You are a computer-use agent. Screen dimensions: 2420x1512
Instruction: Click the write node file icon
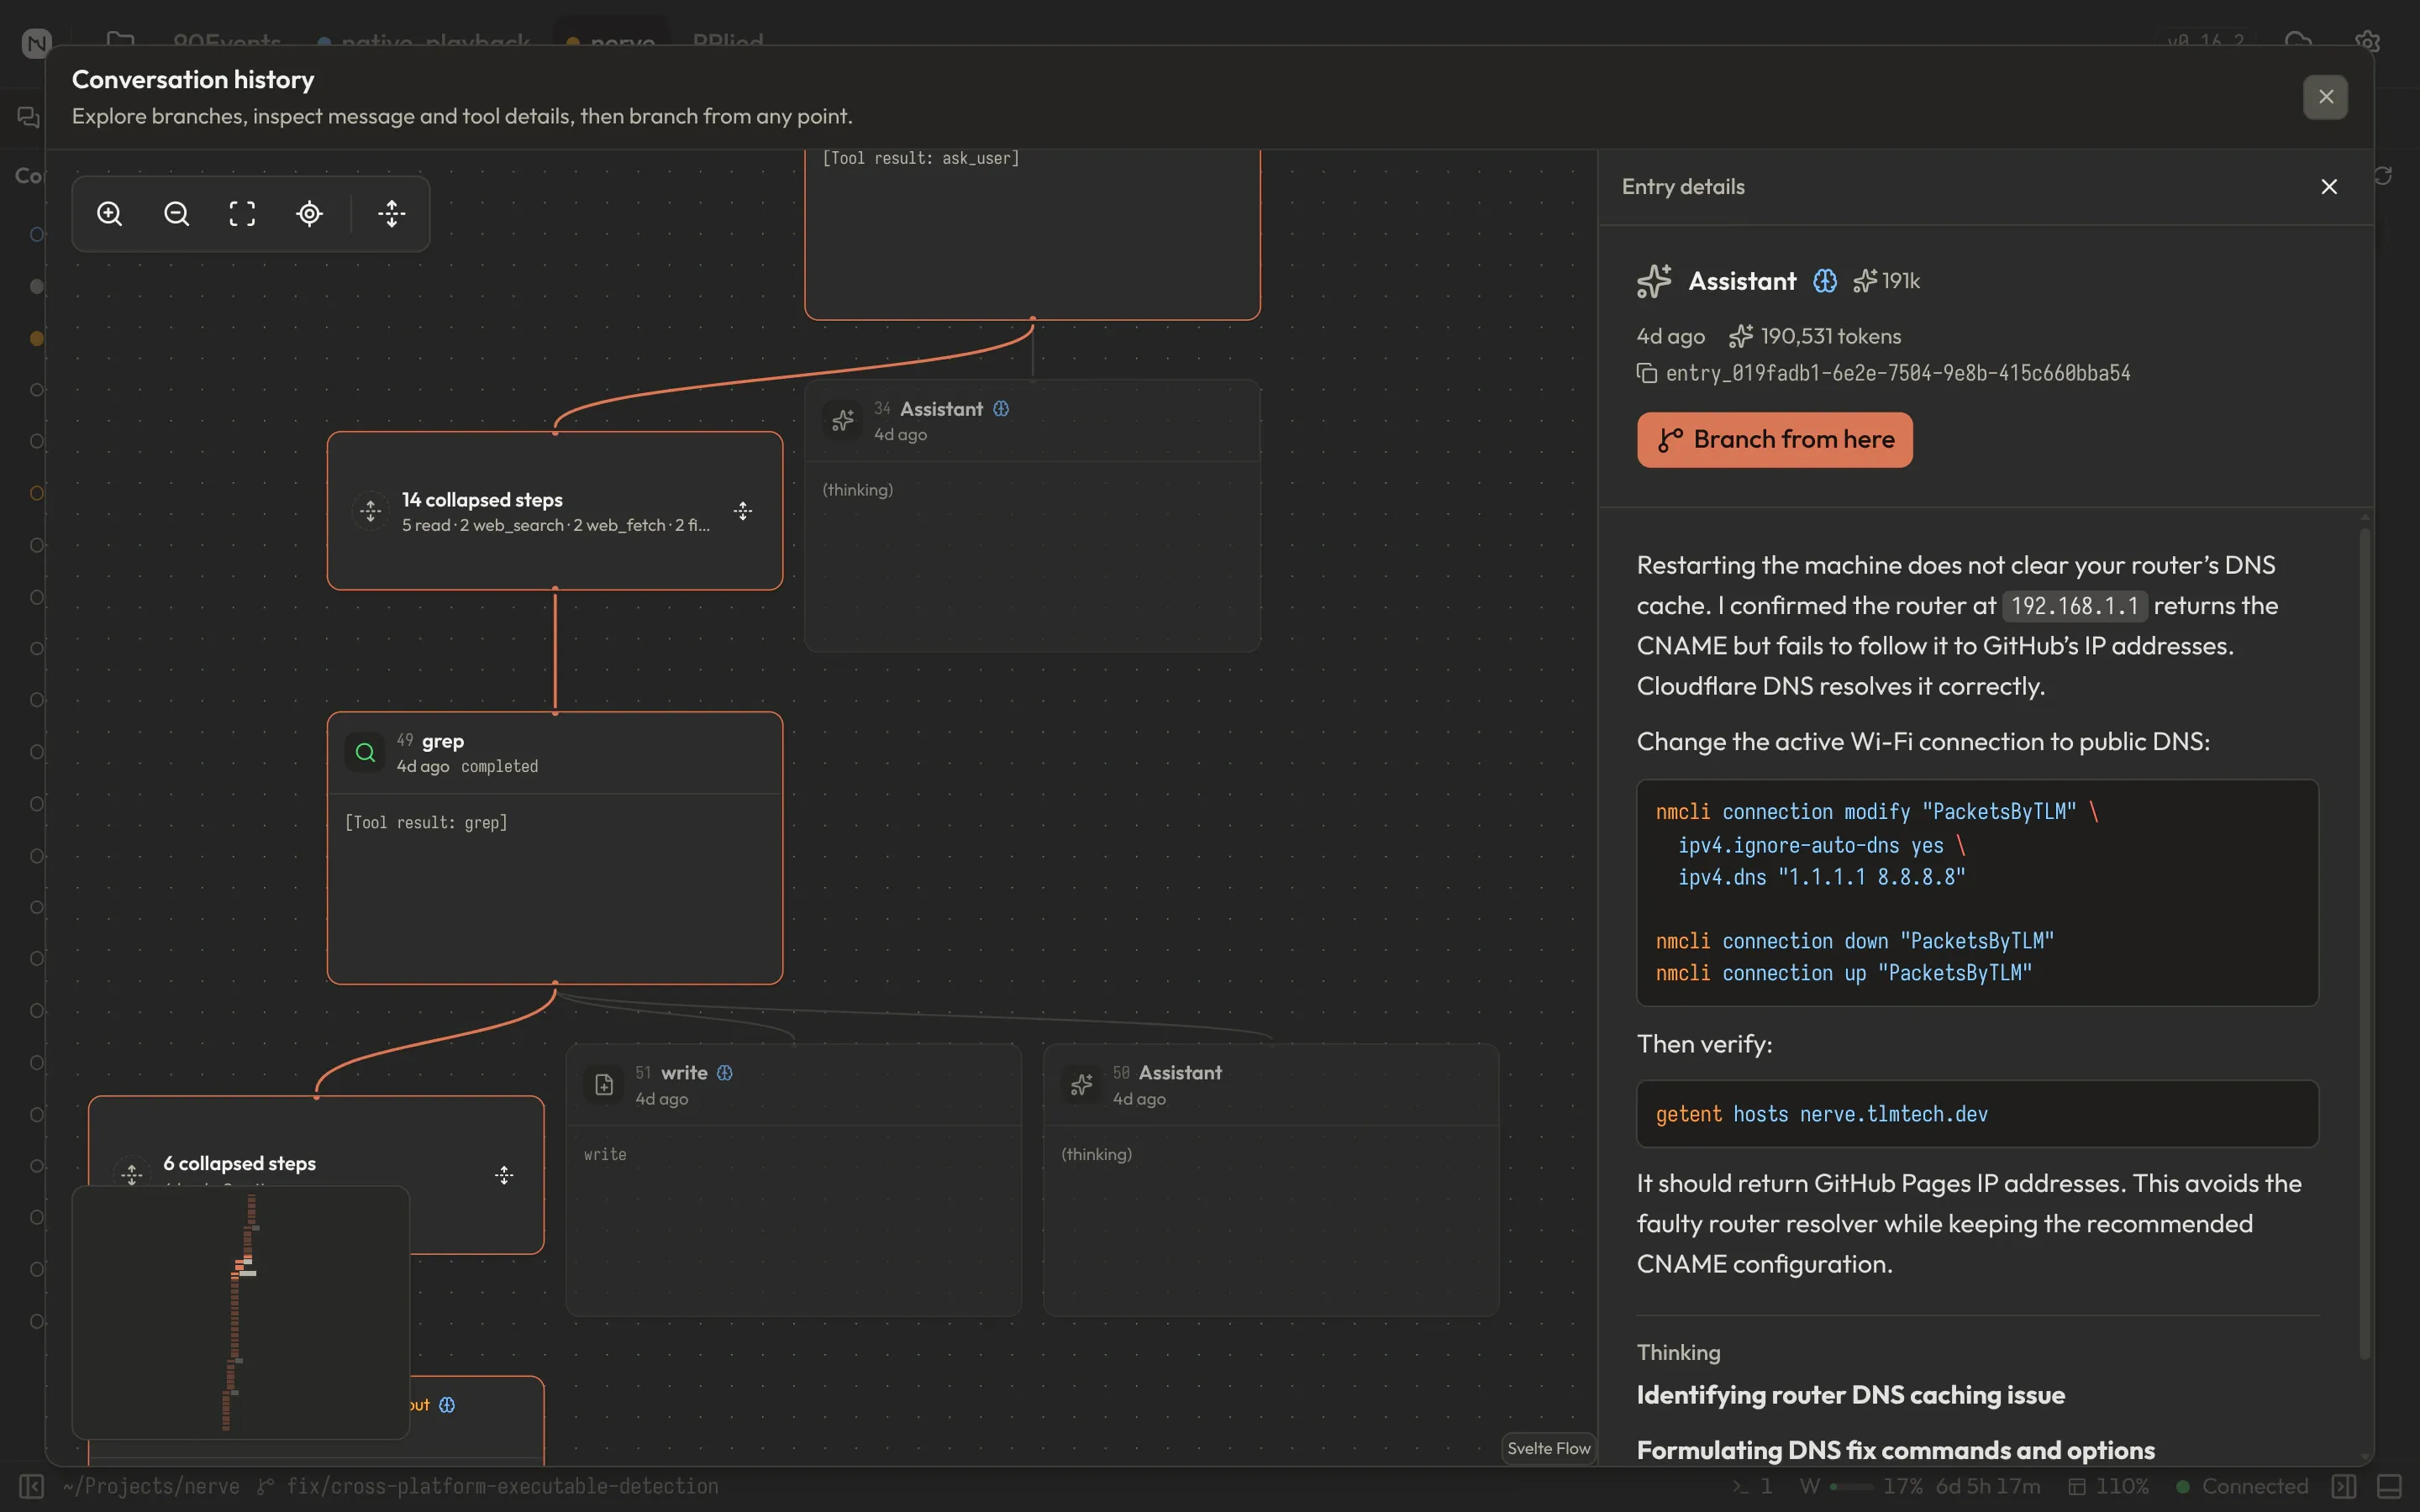coord(604,1085)
